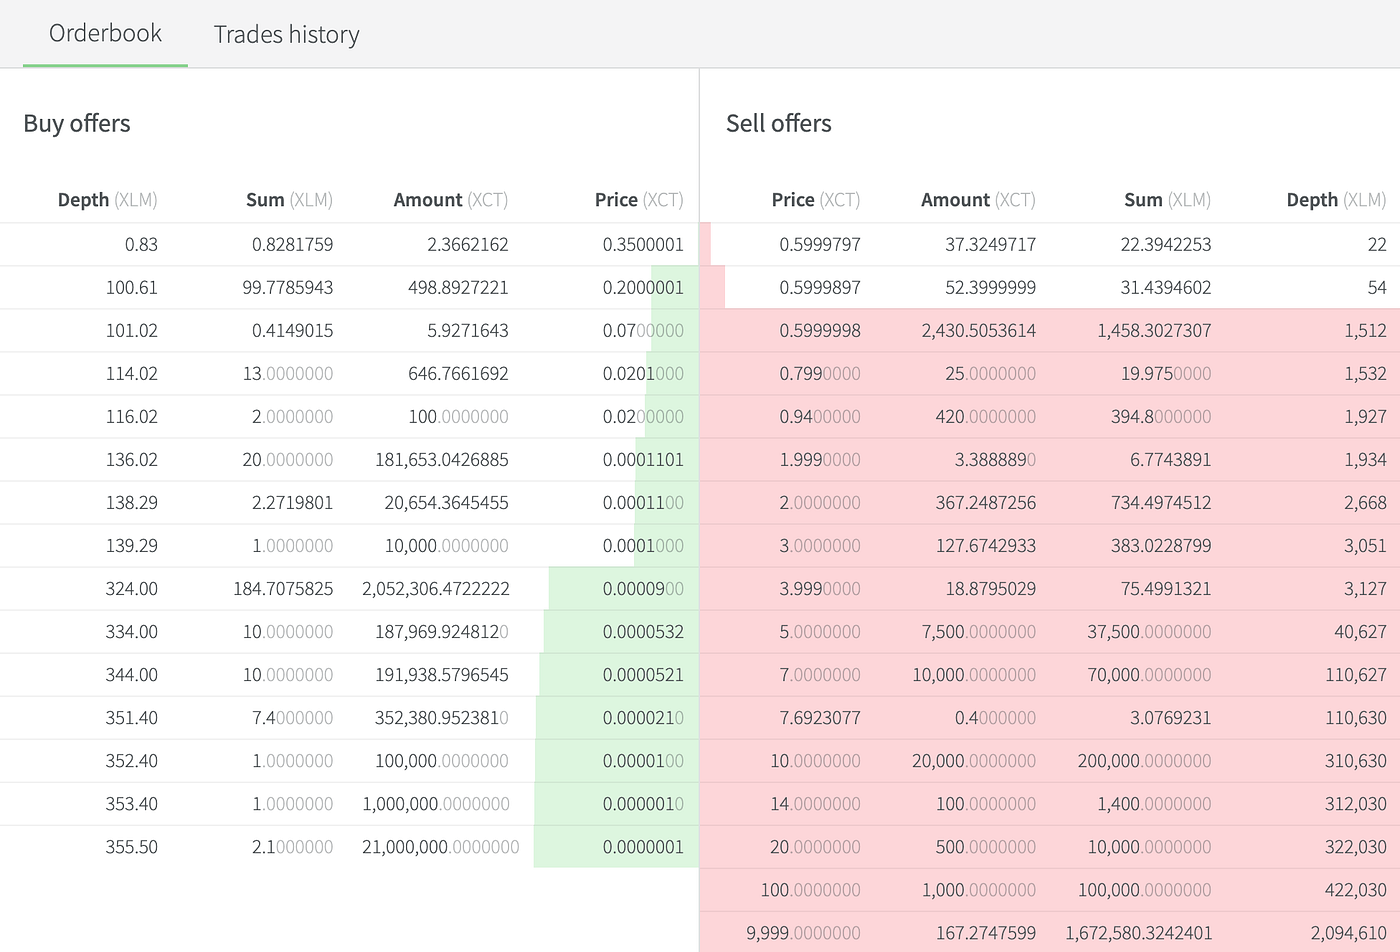Click sell amount 37.3249717

(990, 244)
